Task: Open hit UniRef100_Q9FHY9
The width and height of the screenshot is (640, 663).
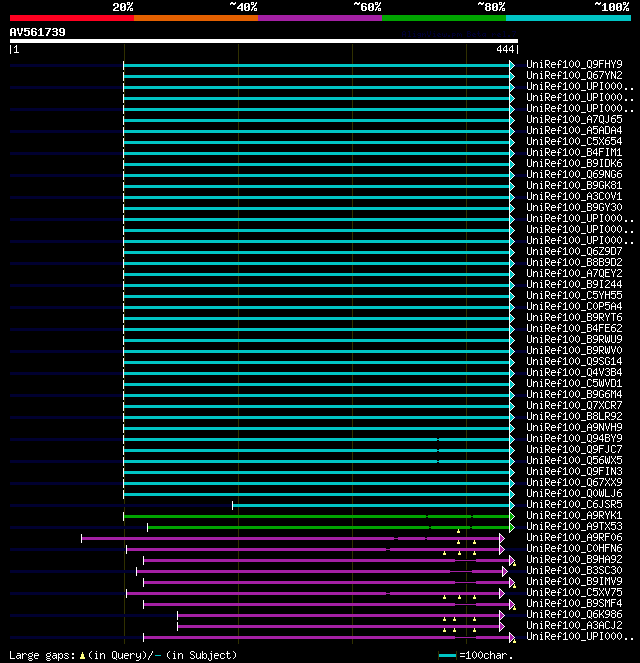Action: pyautogui.click(x=574, y=64)
